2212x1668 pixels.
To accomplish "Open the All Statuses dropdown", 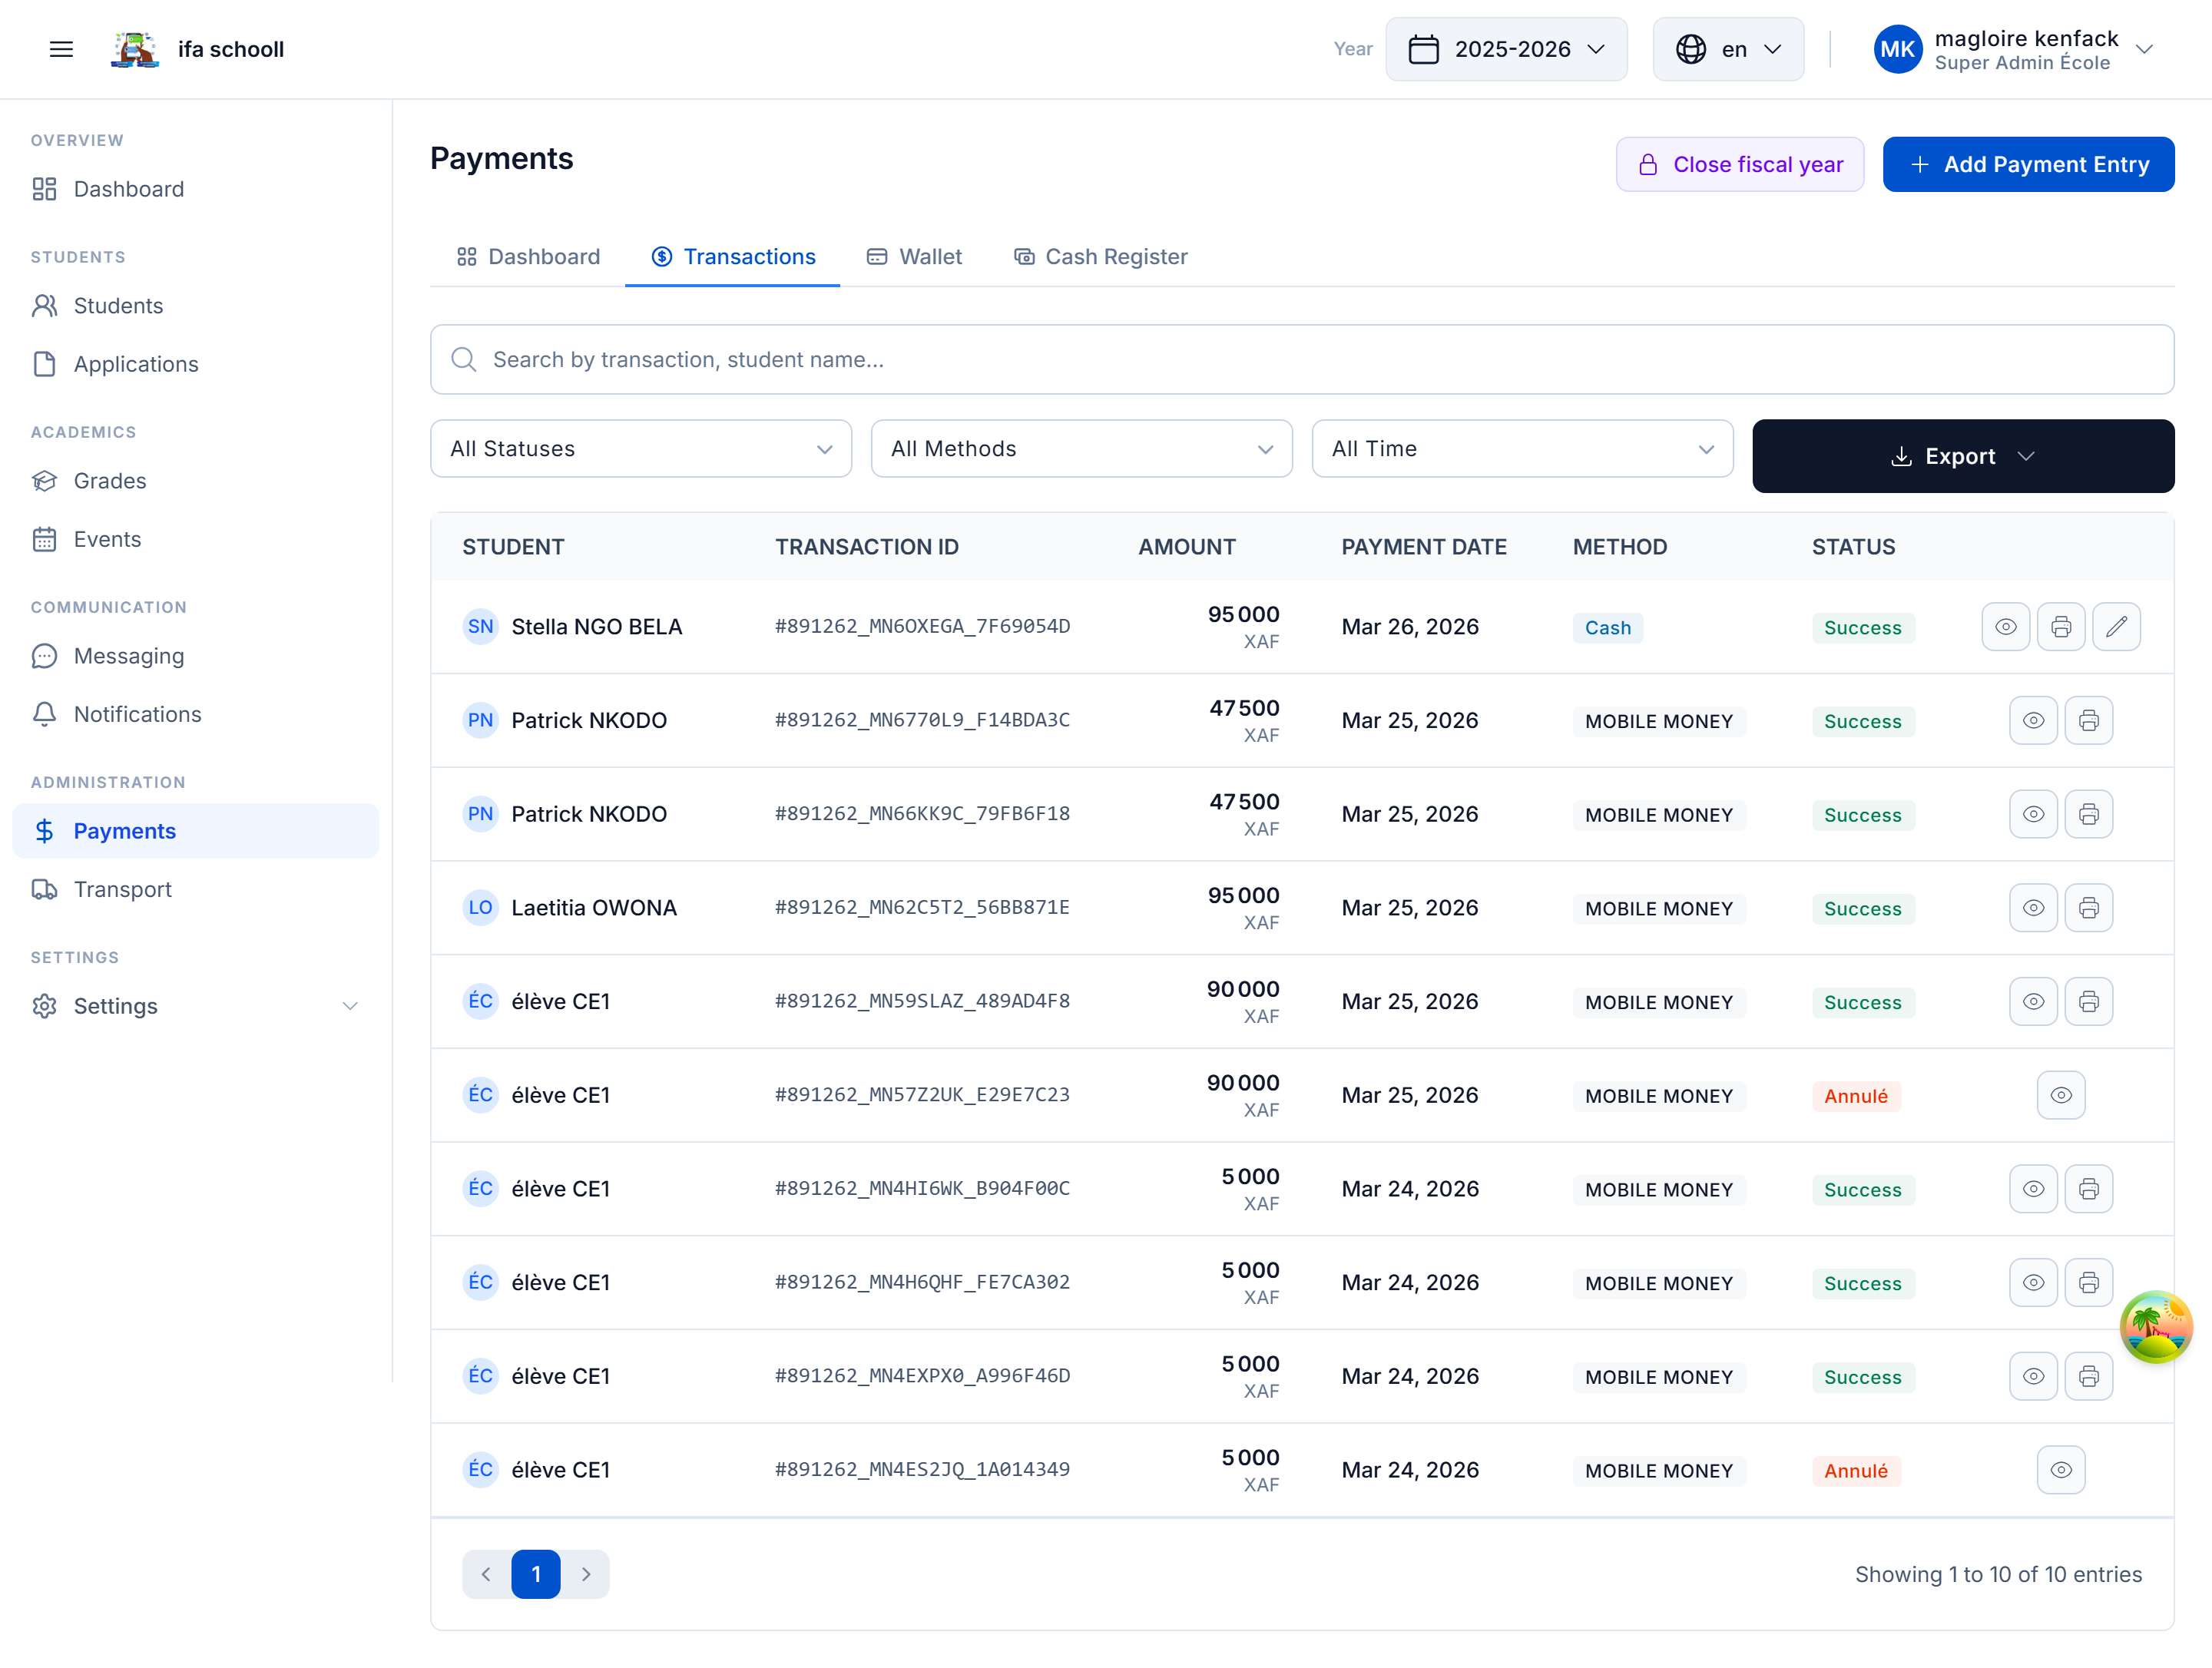I will pos(640,448).
